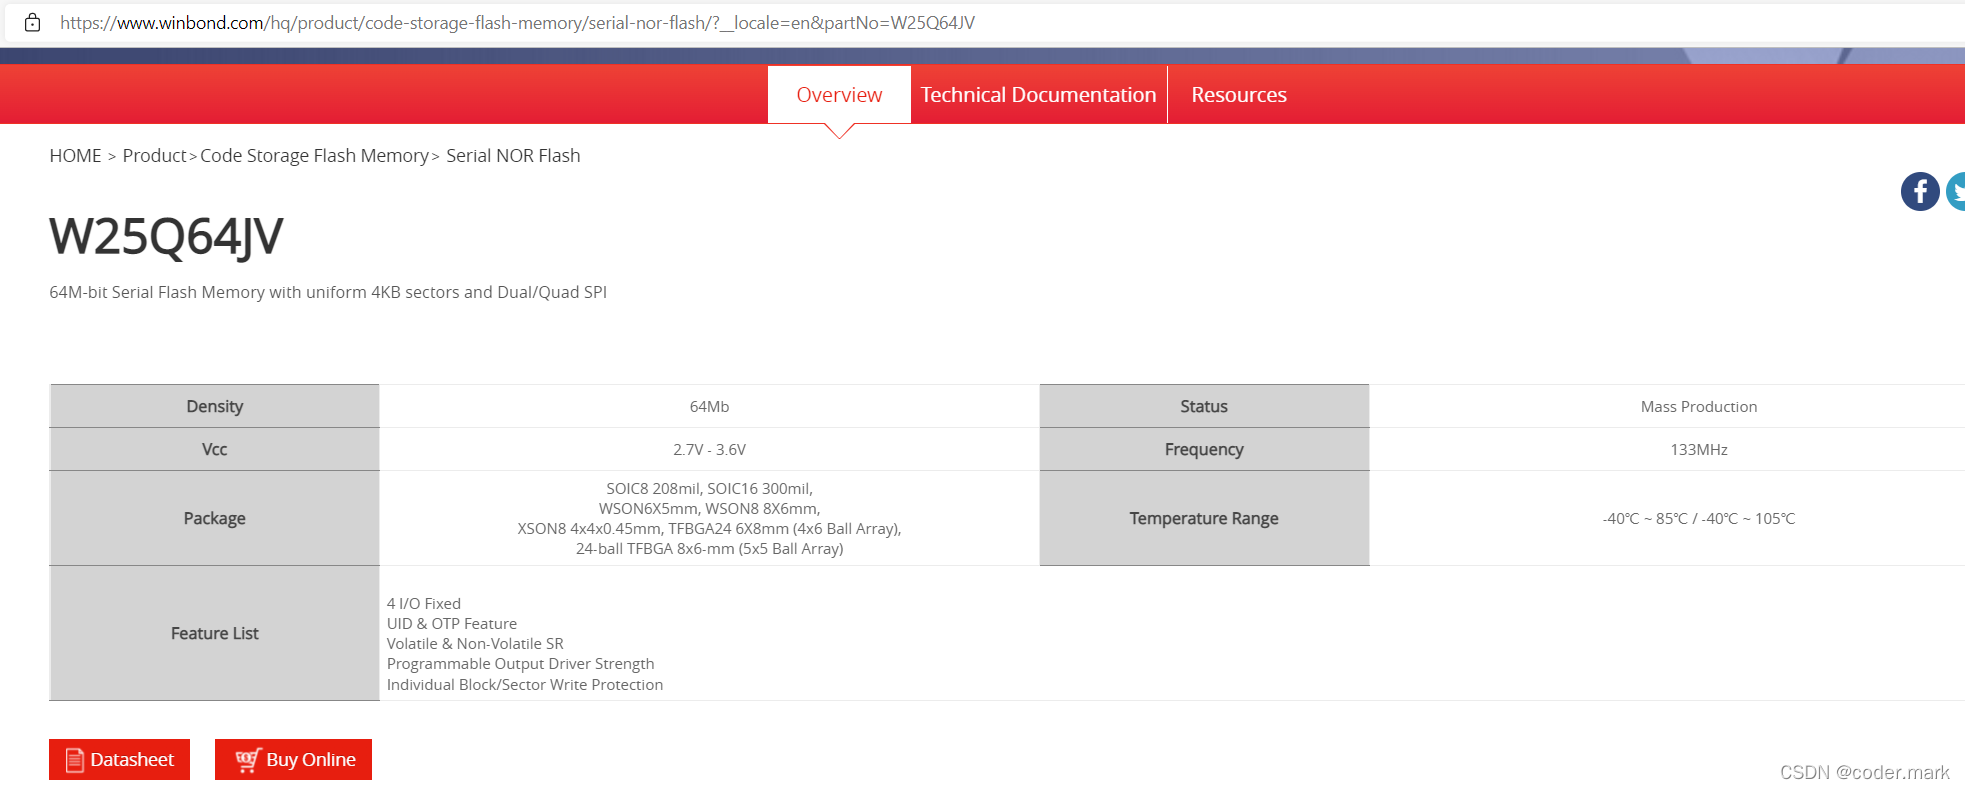This screenshot has height=789, width=1965.
Task: Open the Serial NOR Flash breadcrumb
Action: point(513,156)
